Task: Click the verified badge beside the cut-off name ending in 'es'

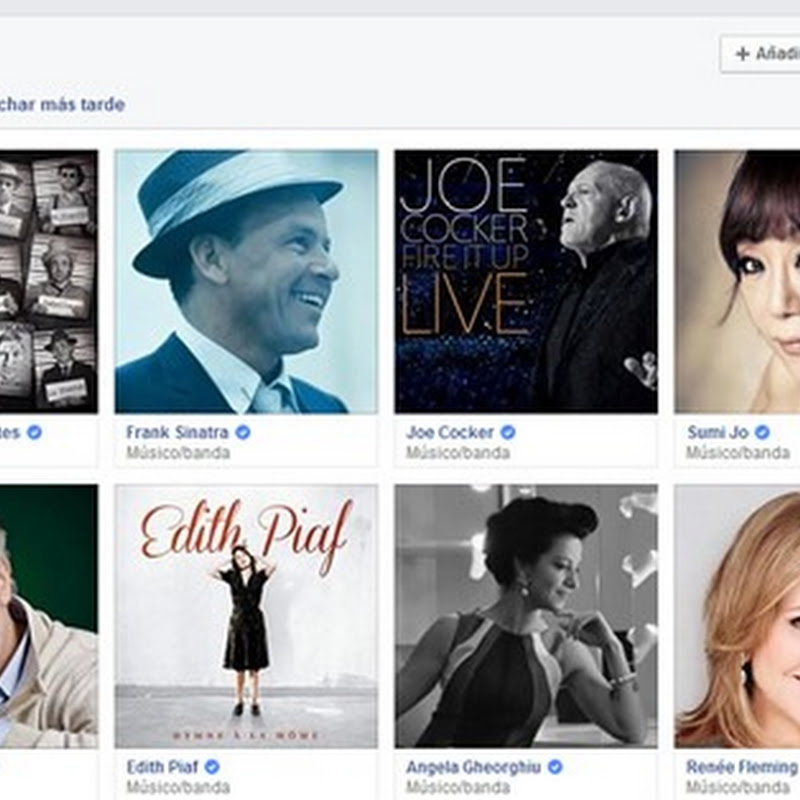Action: 34,432
